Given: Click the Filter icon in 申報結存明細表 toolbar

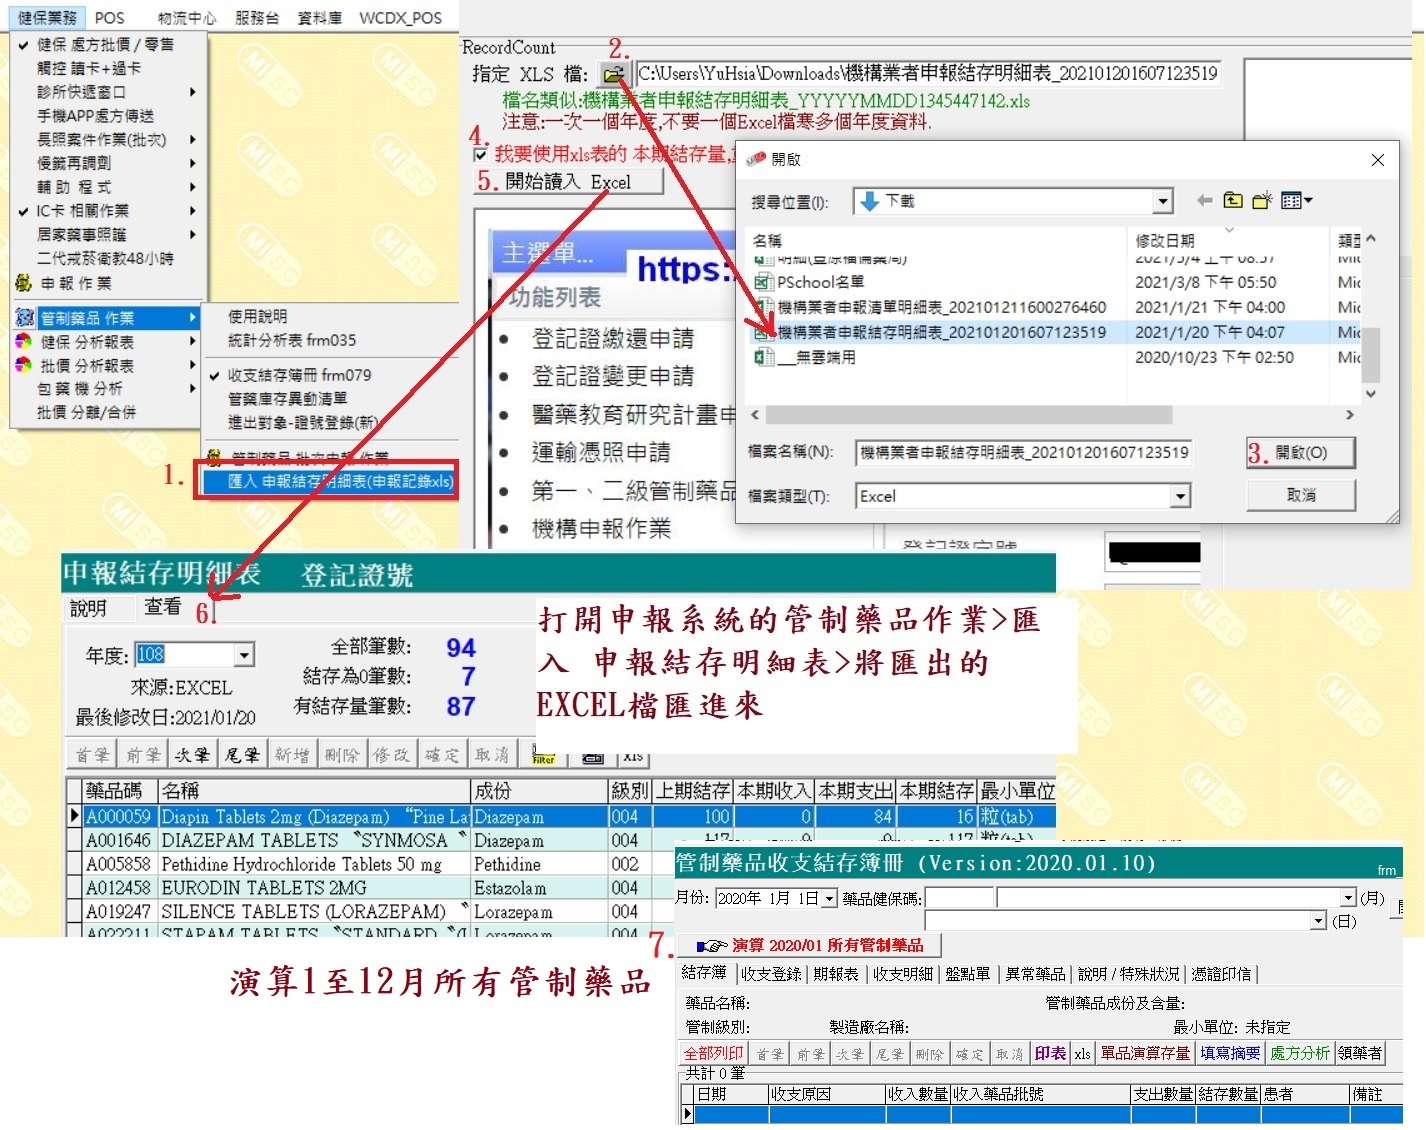Looking at the screenshot, I should tap(543, 756).
